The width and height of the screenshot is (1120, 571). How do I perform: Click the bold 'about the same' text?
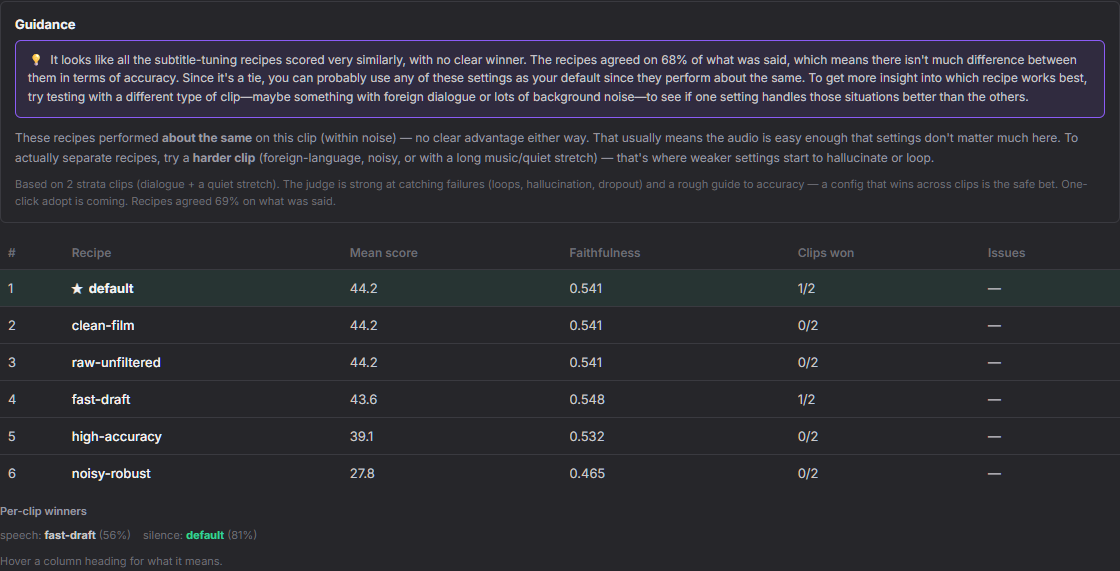pos(206,137)
